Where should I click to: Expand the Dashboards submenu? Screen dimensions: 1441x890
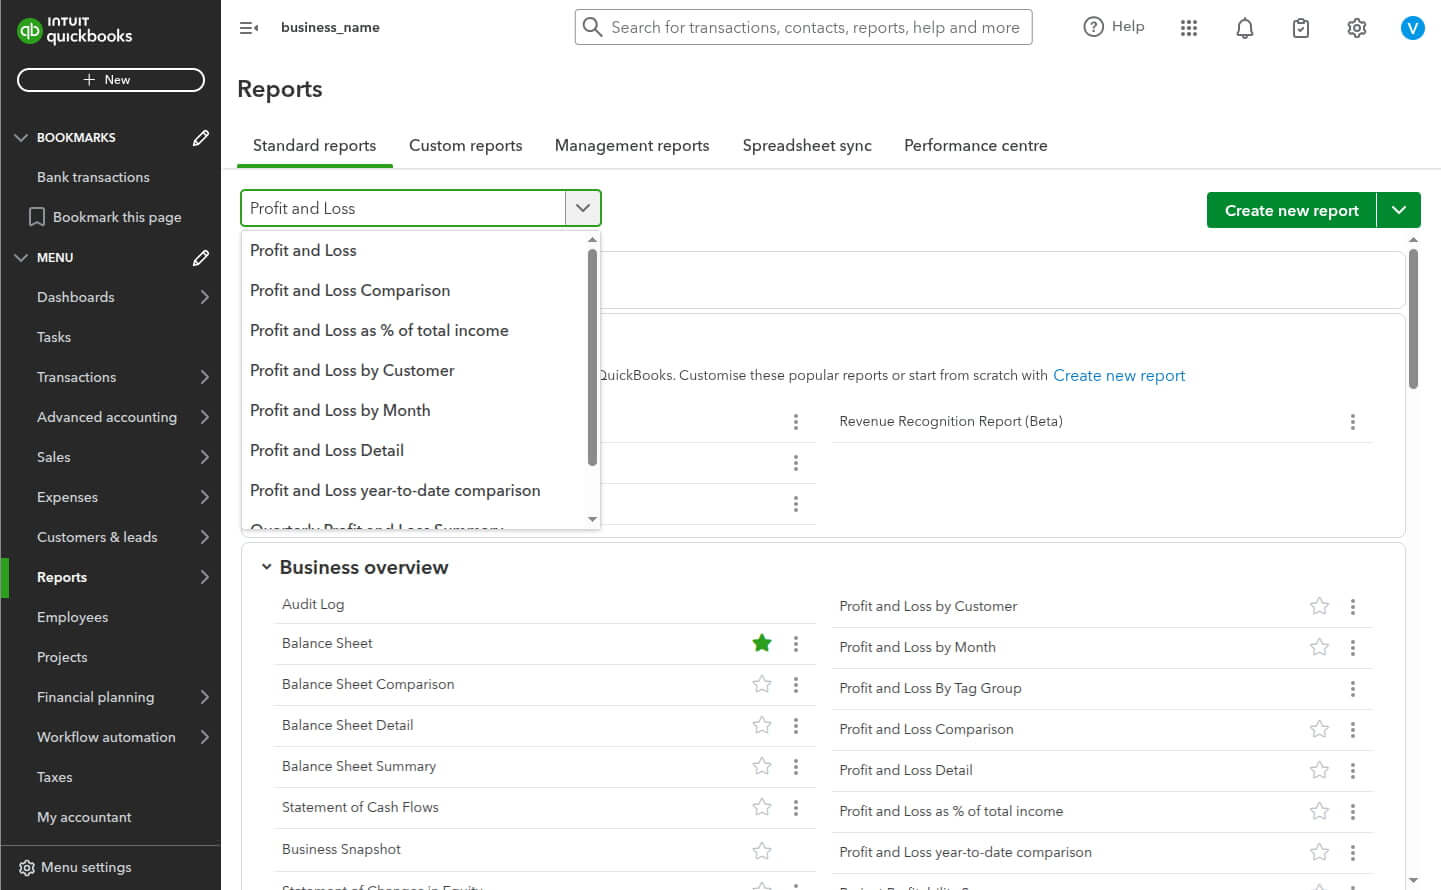tap(204, 297)
